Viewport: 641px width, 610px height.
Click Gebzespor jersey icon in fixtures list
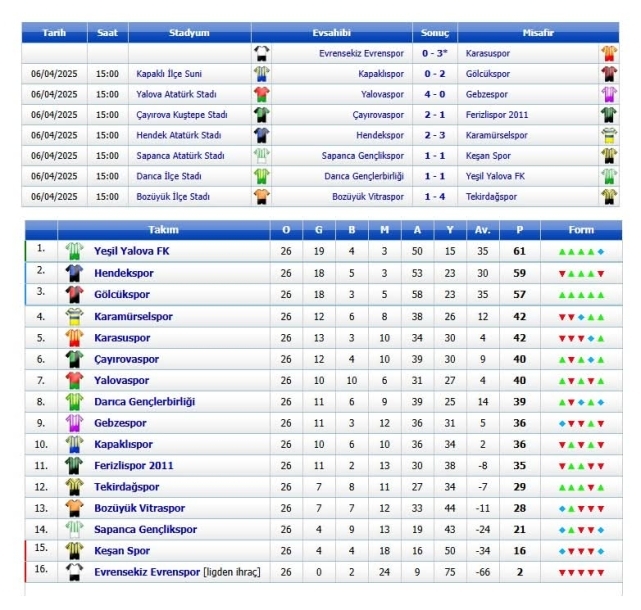pos(608,94)
